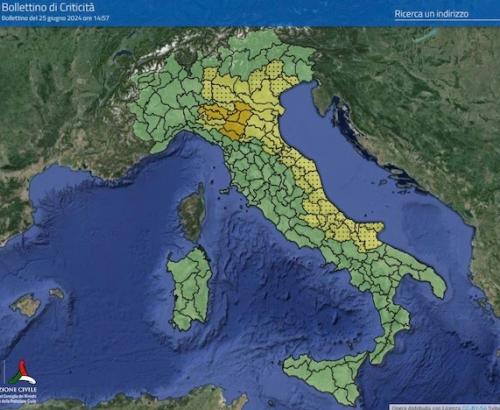Click the Protezione Civile logo
The height and width of the screenshot is (410, 500).
coord(22,372)
